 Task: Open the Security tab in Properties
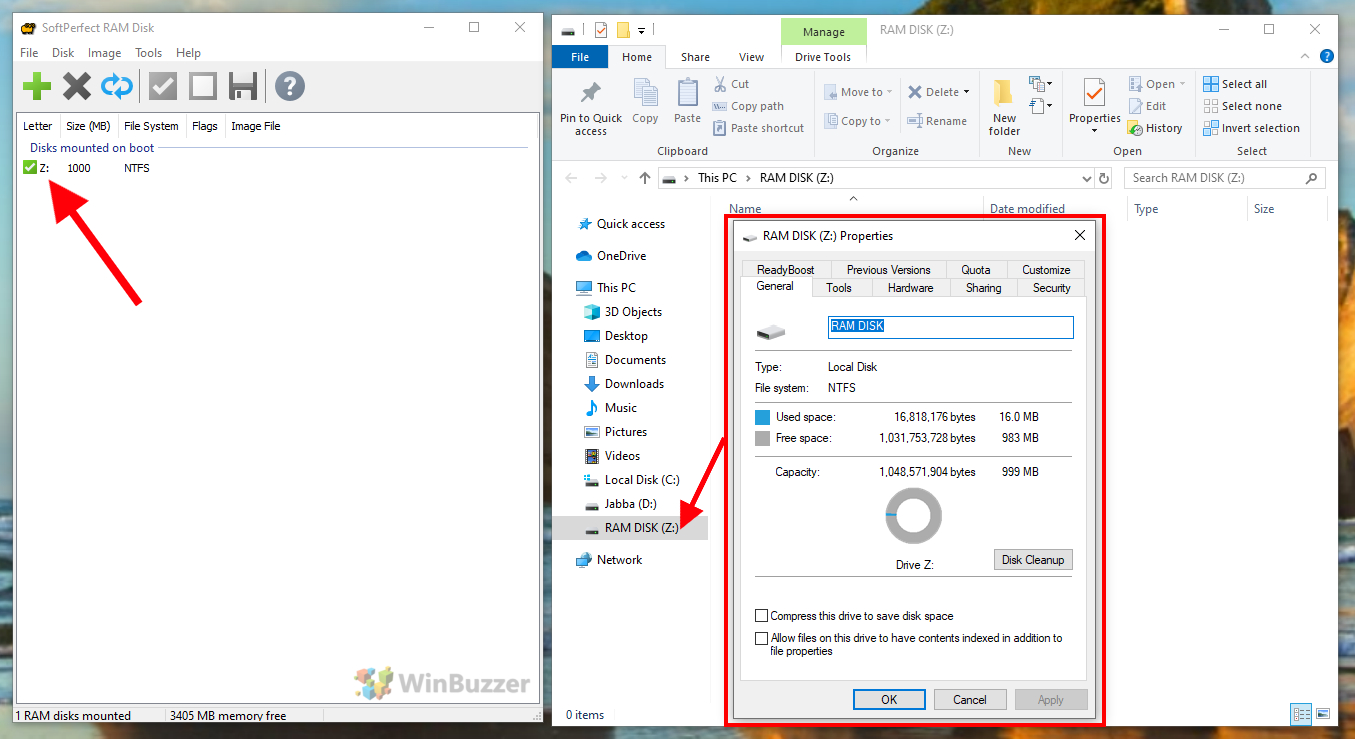[x=1051, y=288]
